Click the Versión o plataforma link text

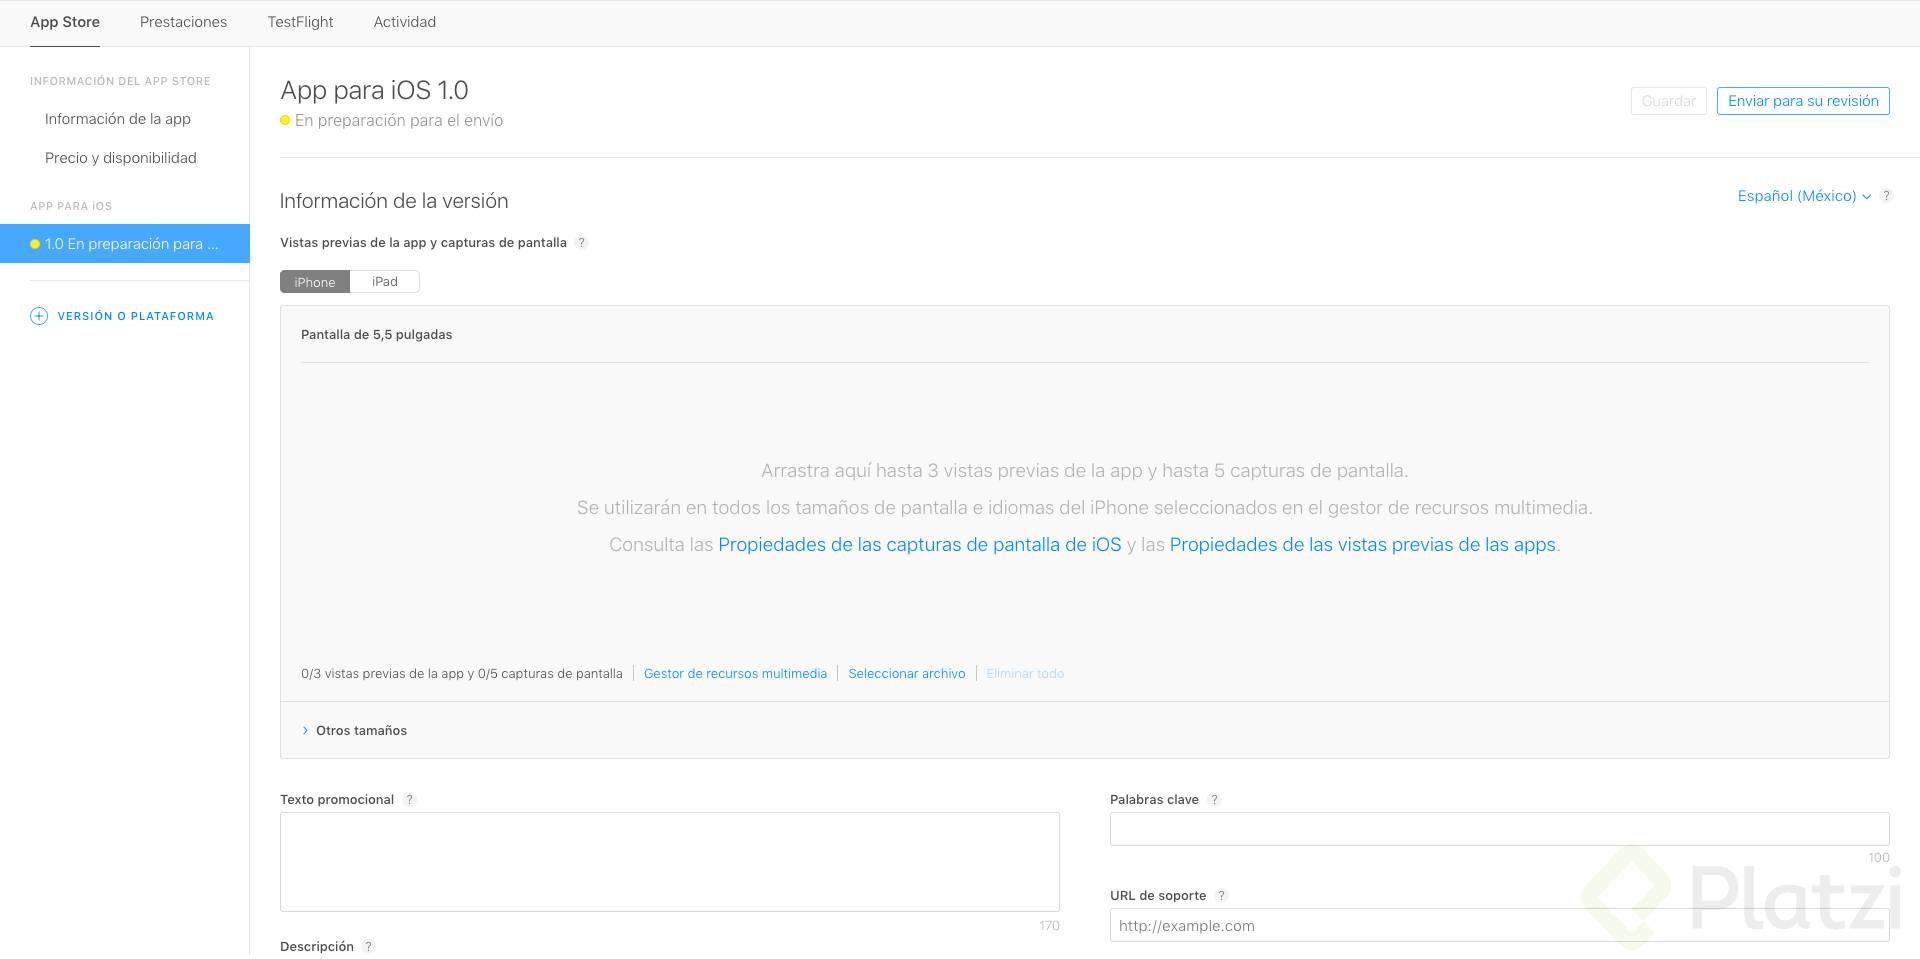136,316
